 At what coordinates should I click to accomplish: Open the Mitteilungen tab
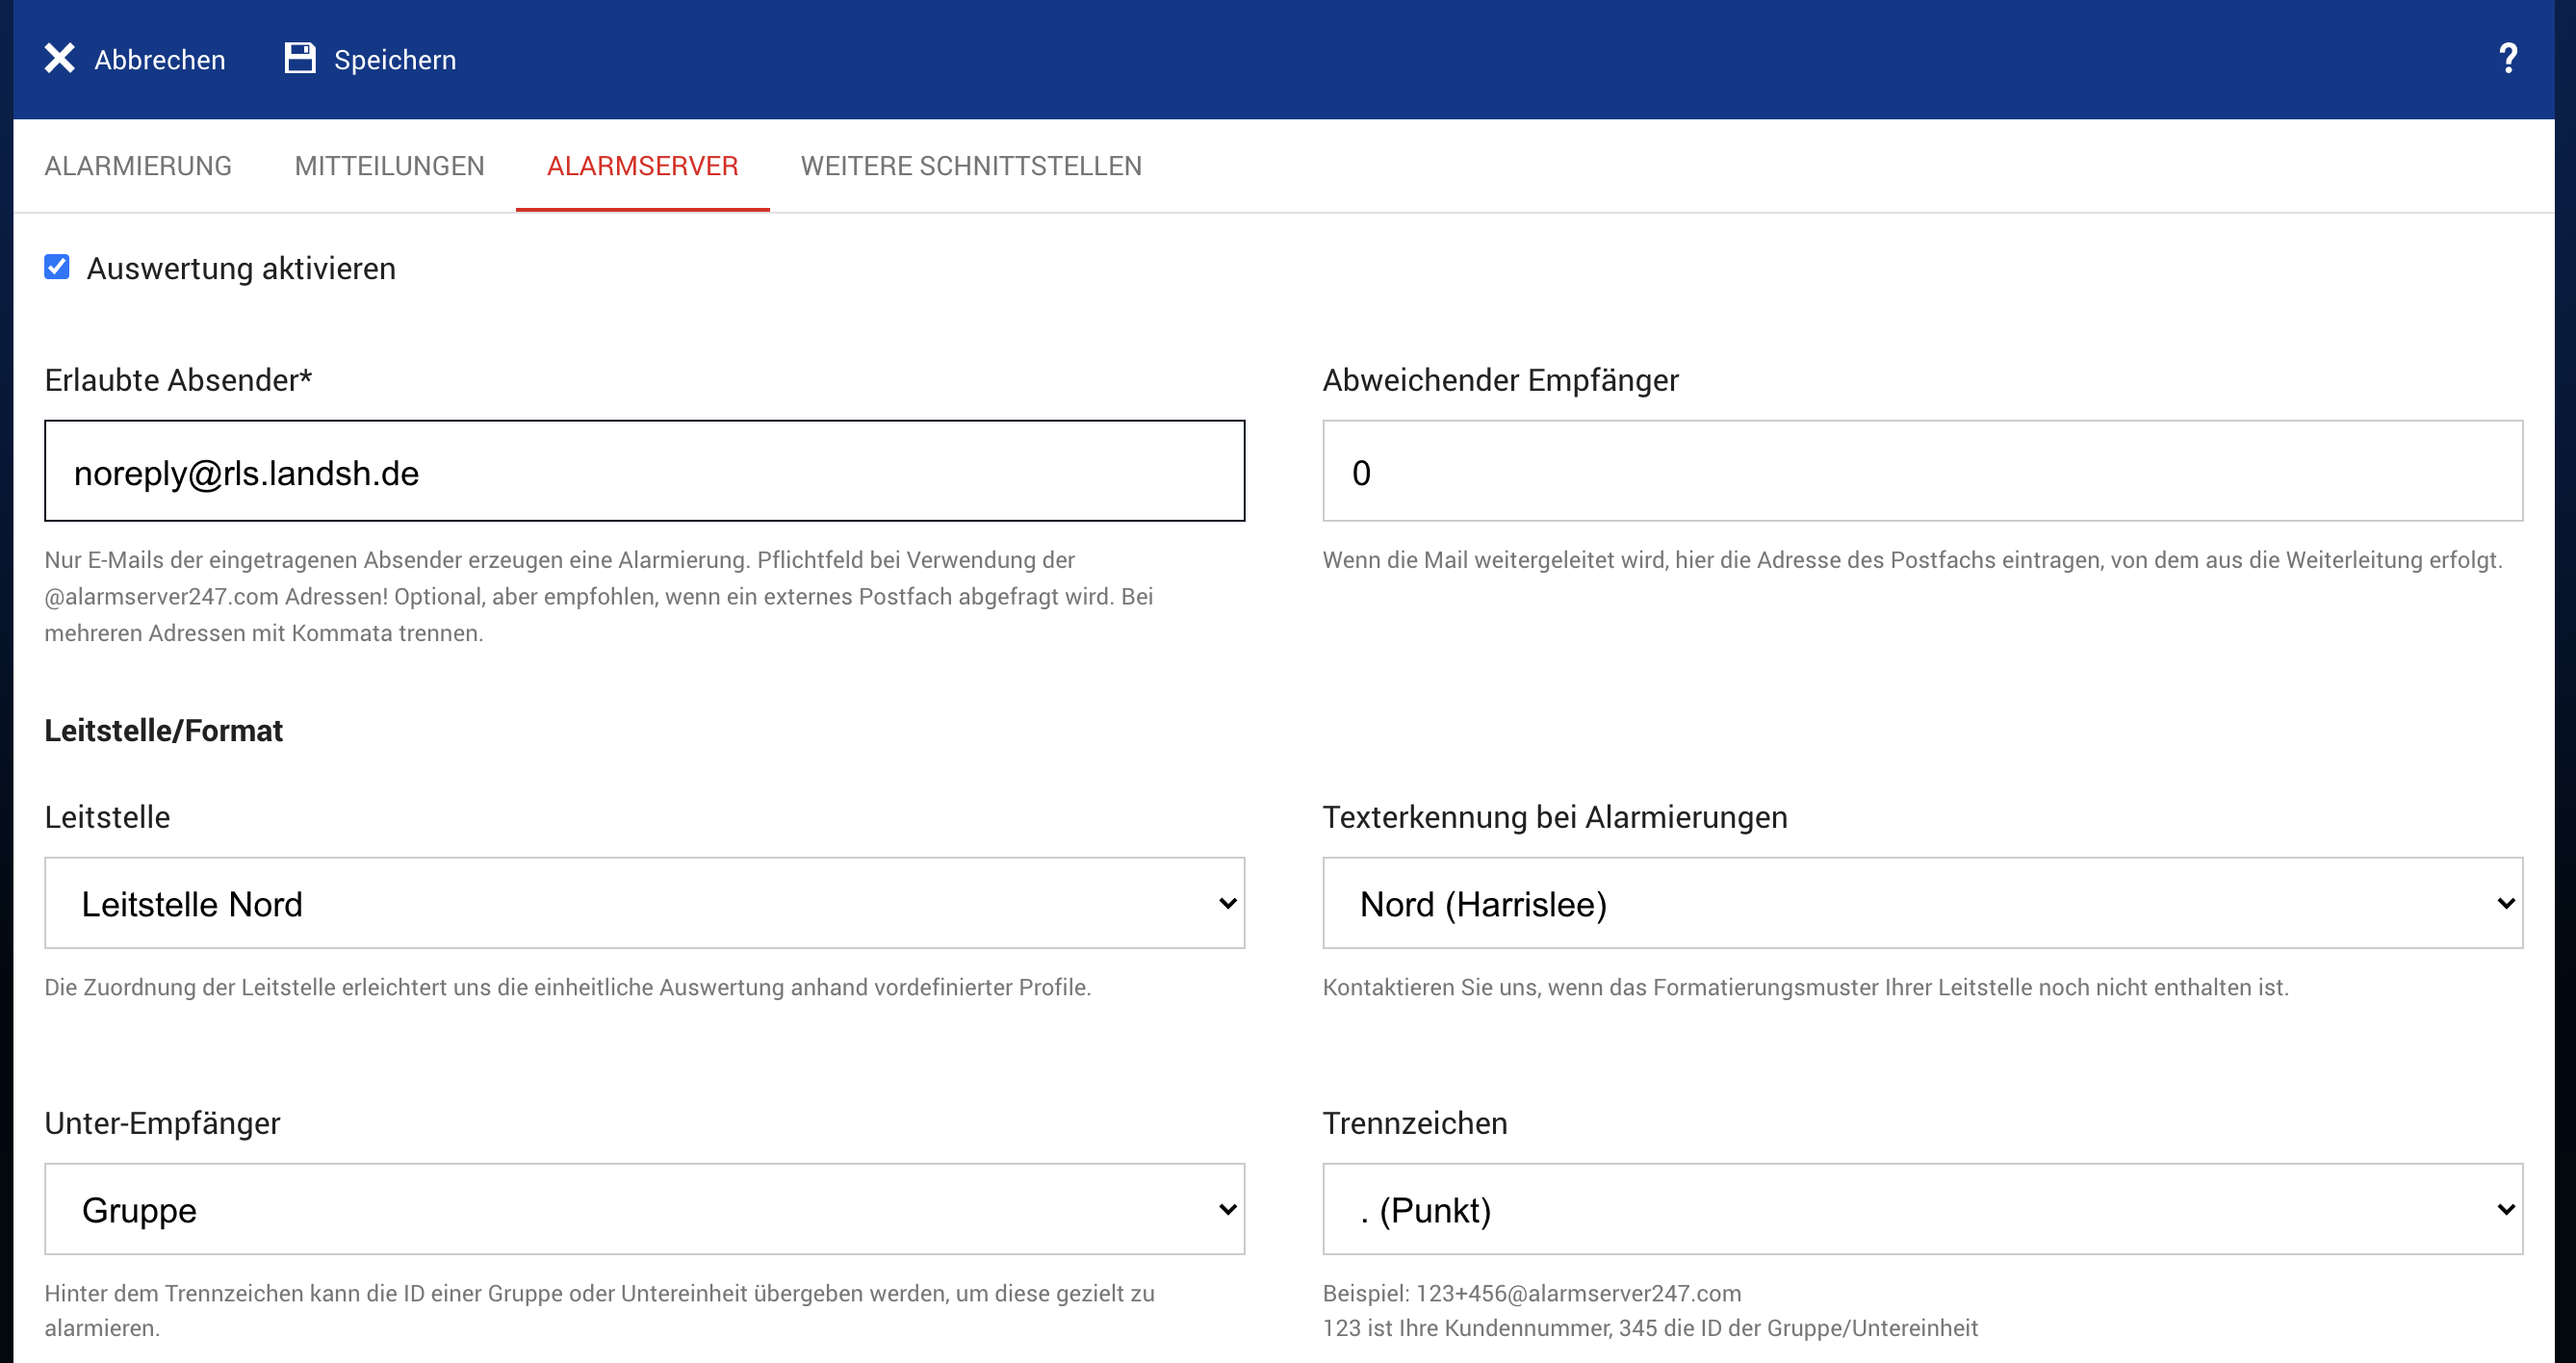click(x=389, y=166)
